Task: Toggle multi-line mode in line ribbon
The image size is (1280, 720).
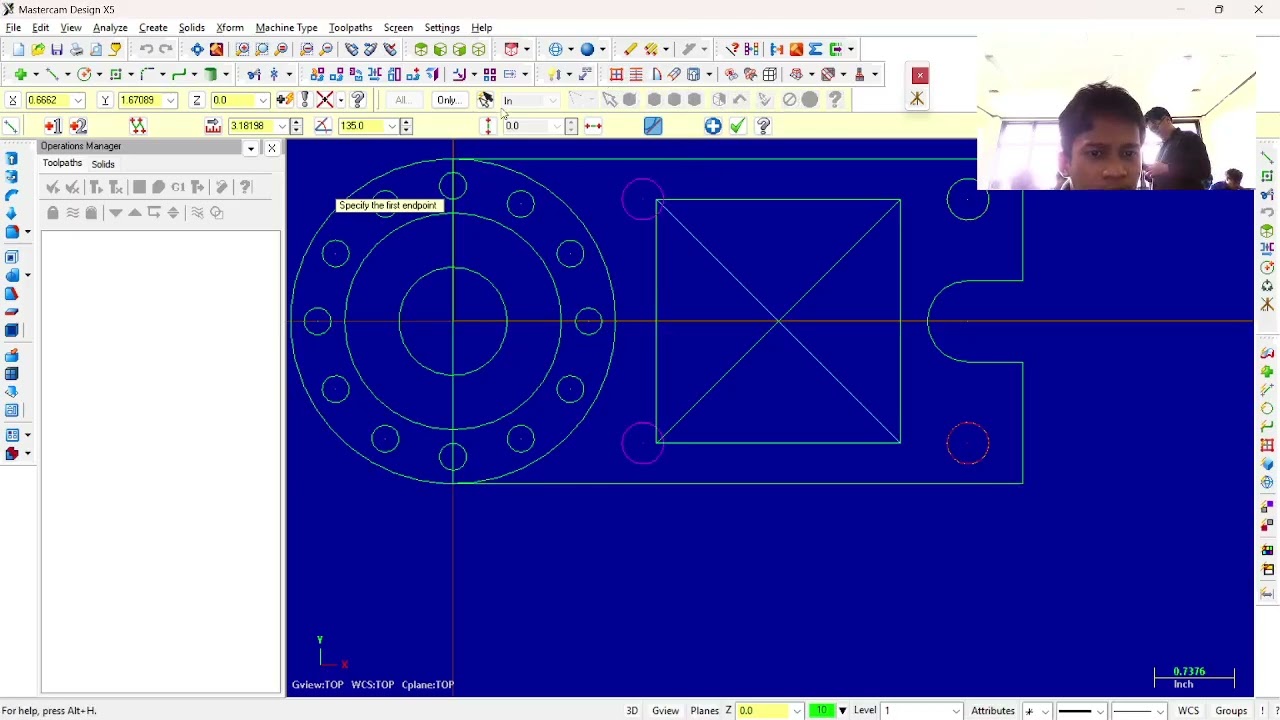Action: click(138, 126)
